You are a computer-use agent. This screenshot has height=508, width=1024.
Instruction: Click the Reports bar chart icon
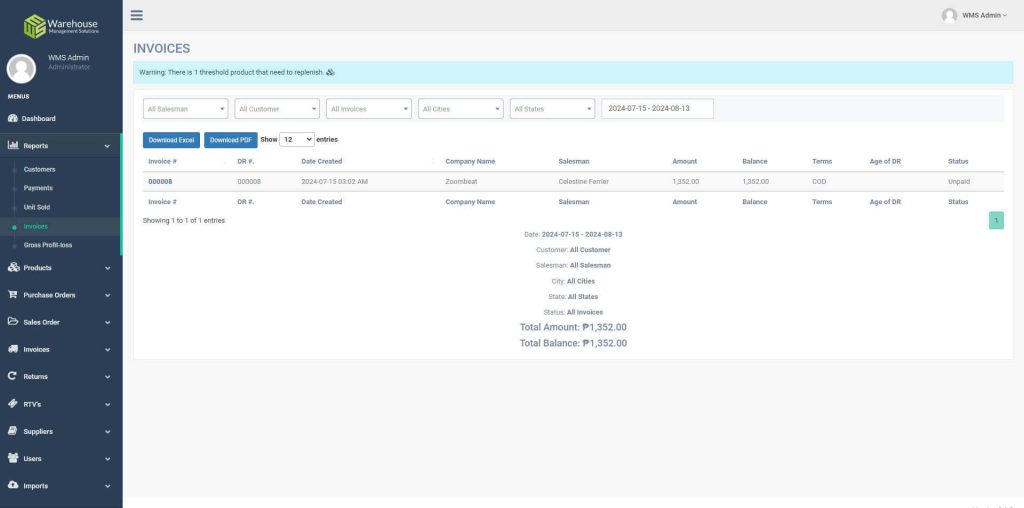coord(13,145)
